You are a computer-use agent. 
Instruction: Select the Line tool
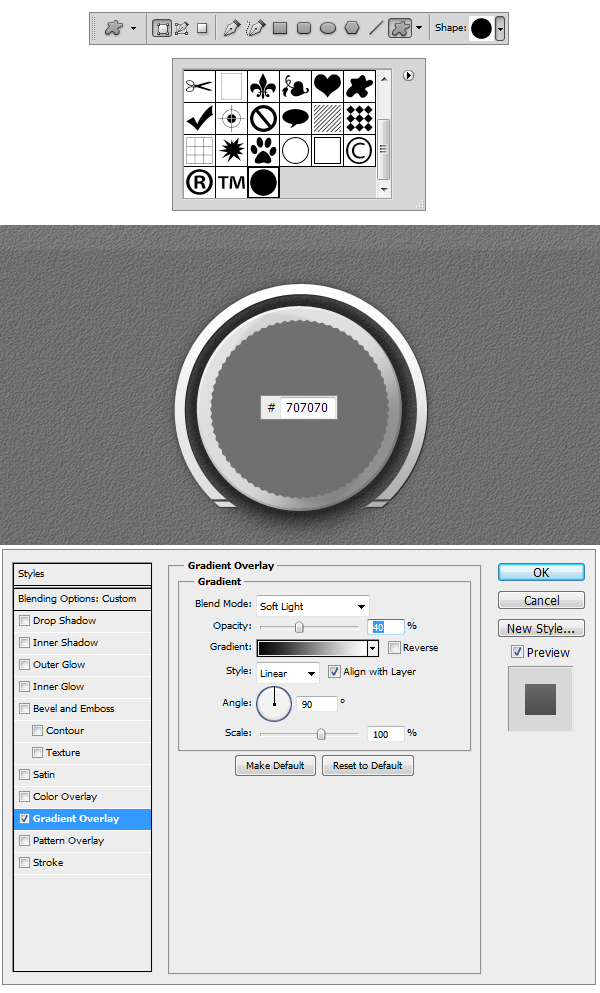tap(376, 28)
